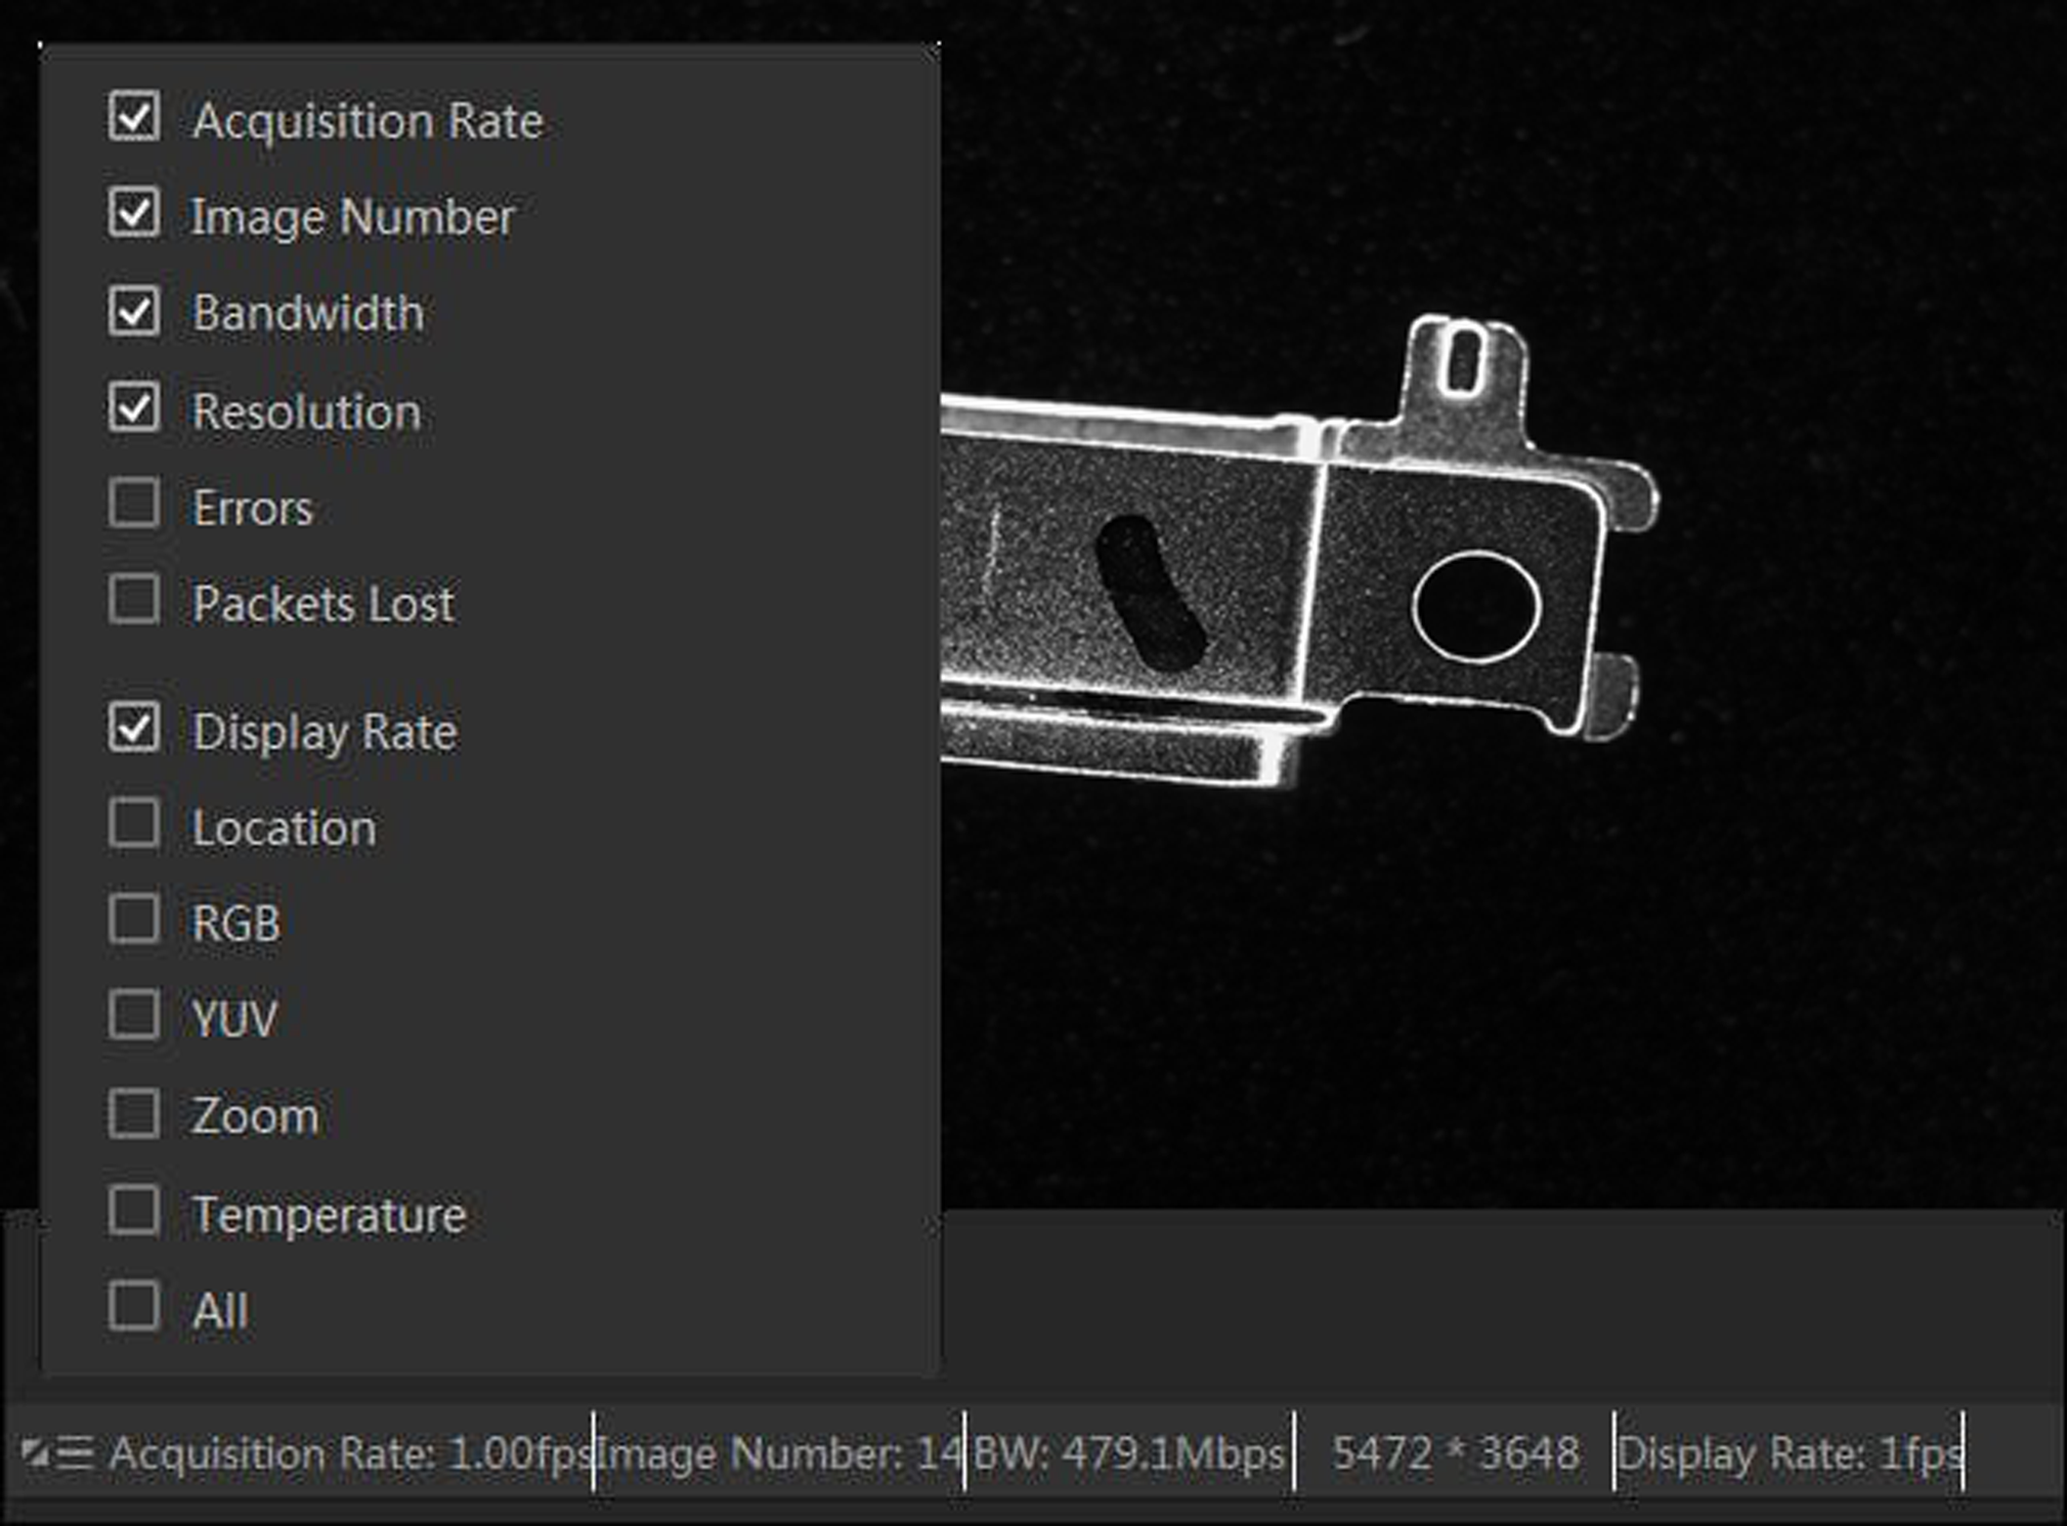Disable the Bandwidth display option
This screenshot has width=2067, height=1526.
[x=134, y=311]
